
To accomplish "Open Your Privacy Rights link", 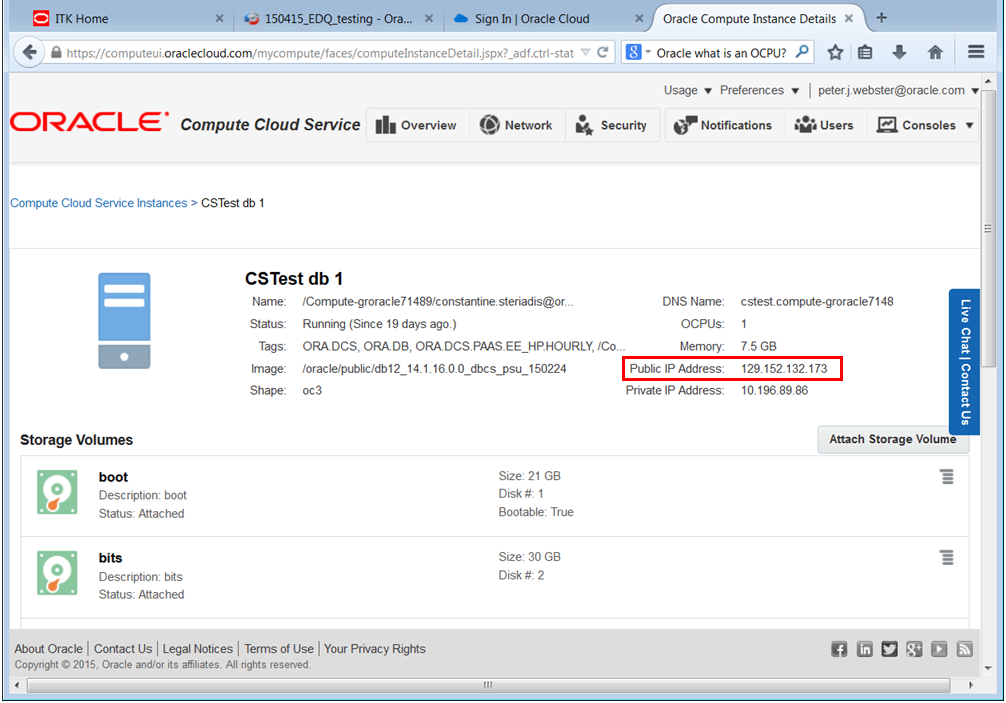I will pyautogui.click(x=375, y=648).
